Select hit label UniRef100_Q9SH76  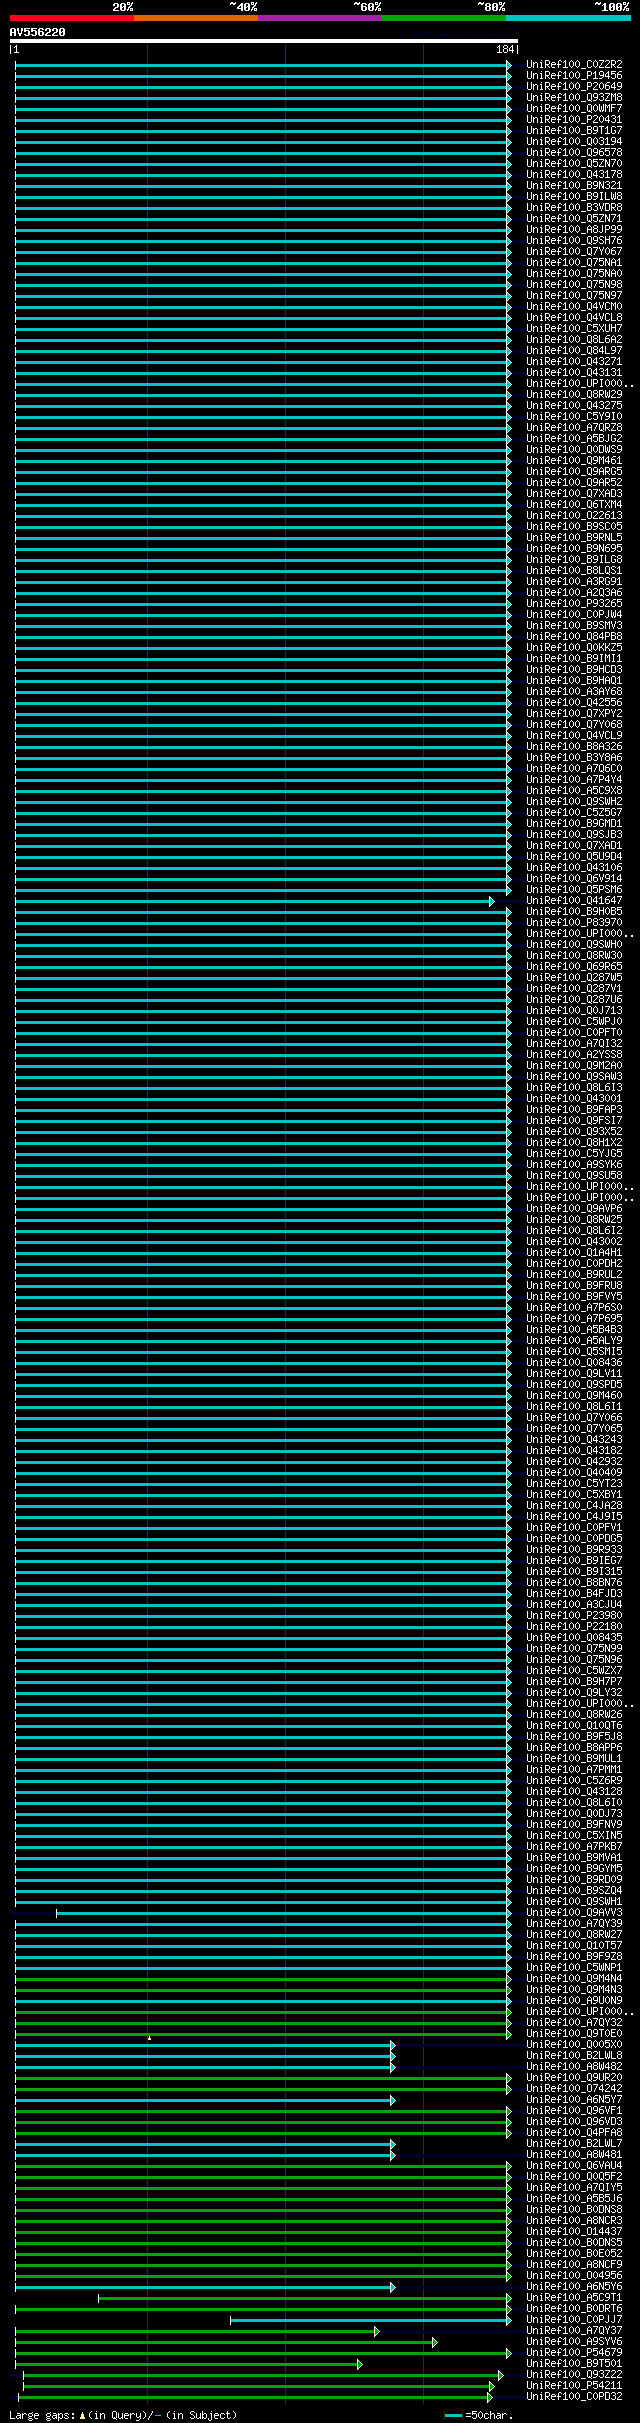pos(574,241)
